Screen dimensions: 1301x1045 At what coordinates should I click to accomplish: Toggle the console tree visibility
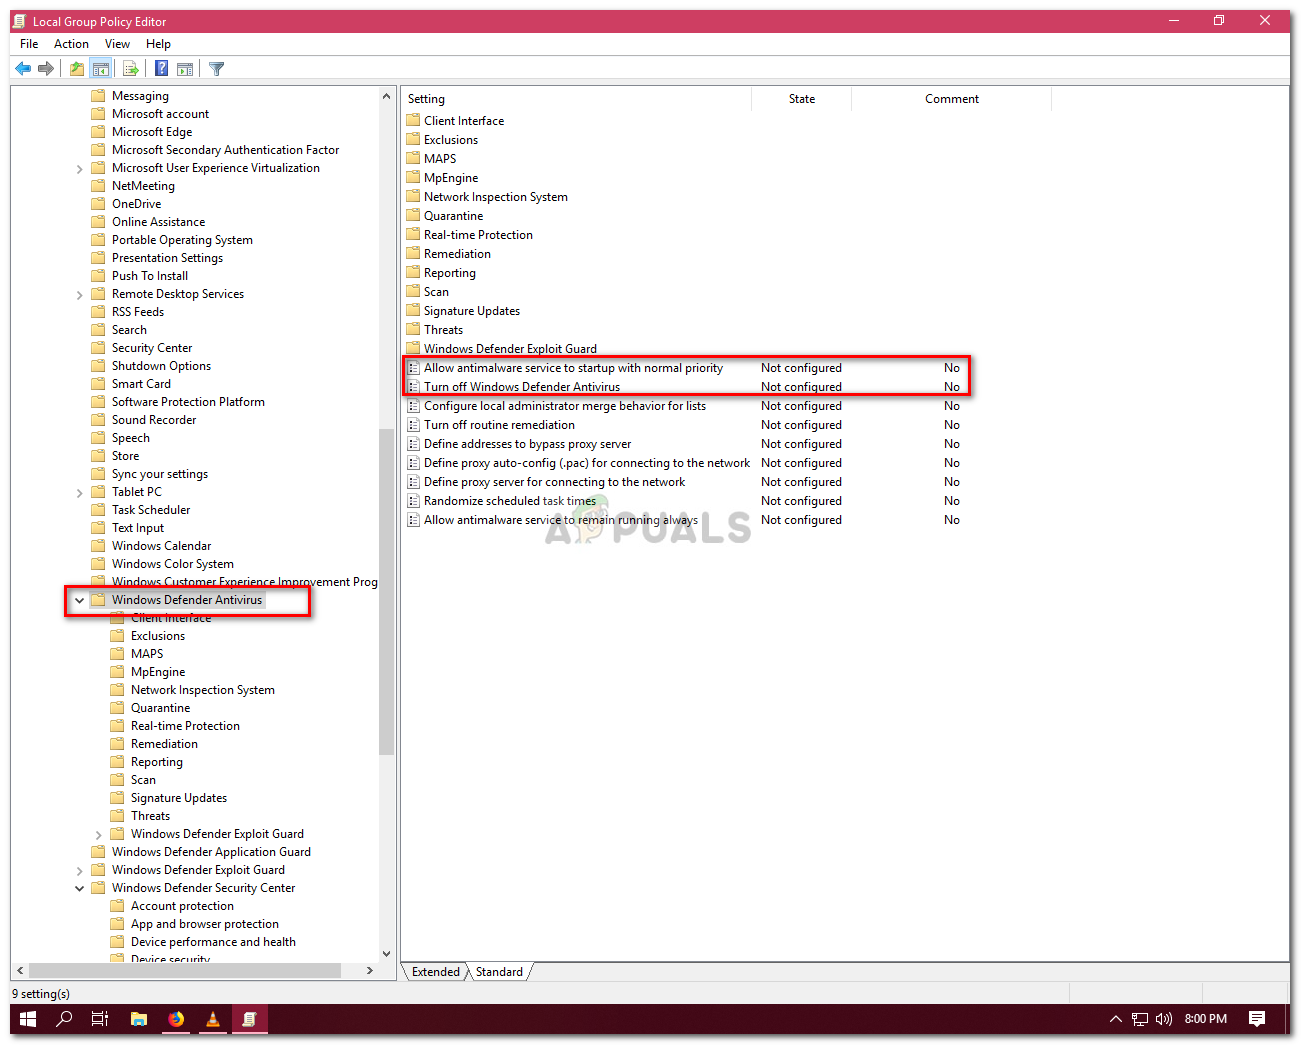point(101,68)
